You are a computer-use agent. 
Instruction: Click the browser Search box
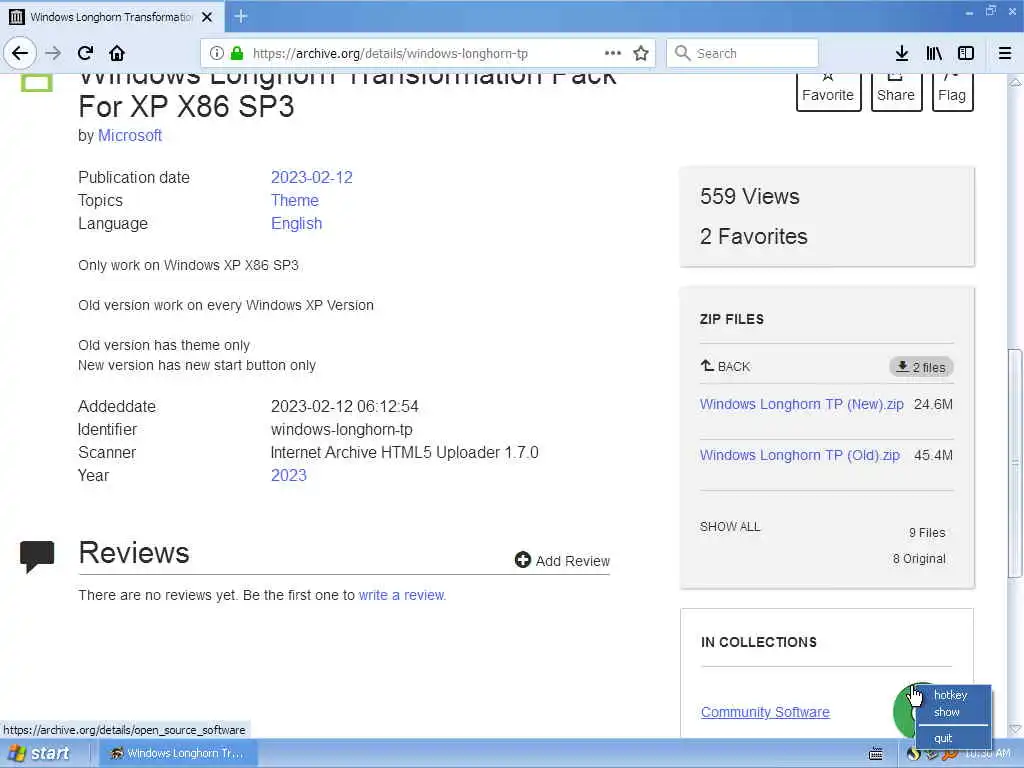pos(743,54)
